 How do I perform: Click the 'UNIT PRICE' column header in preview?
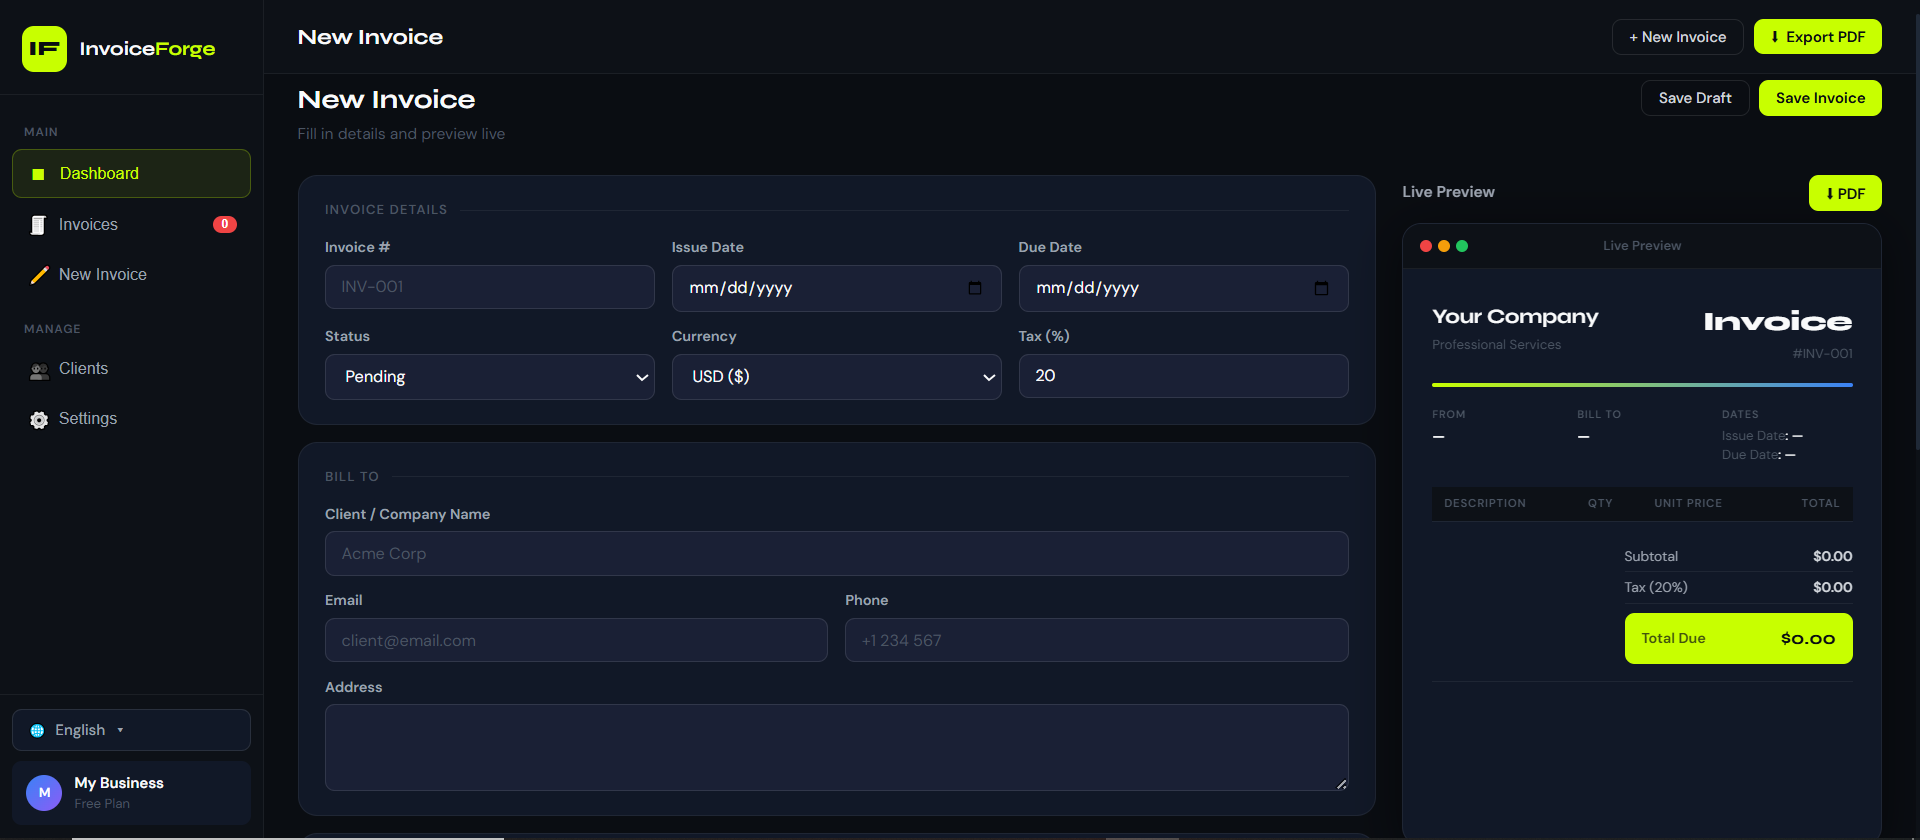pyautogui.click(x=1688, y=504)
